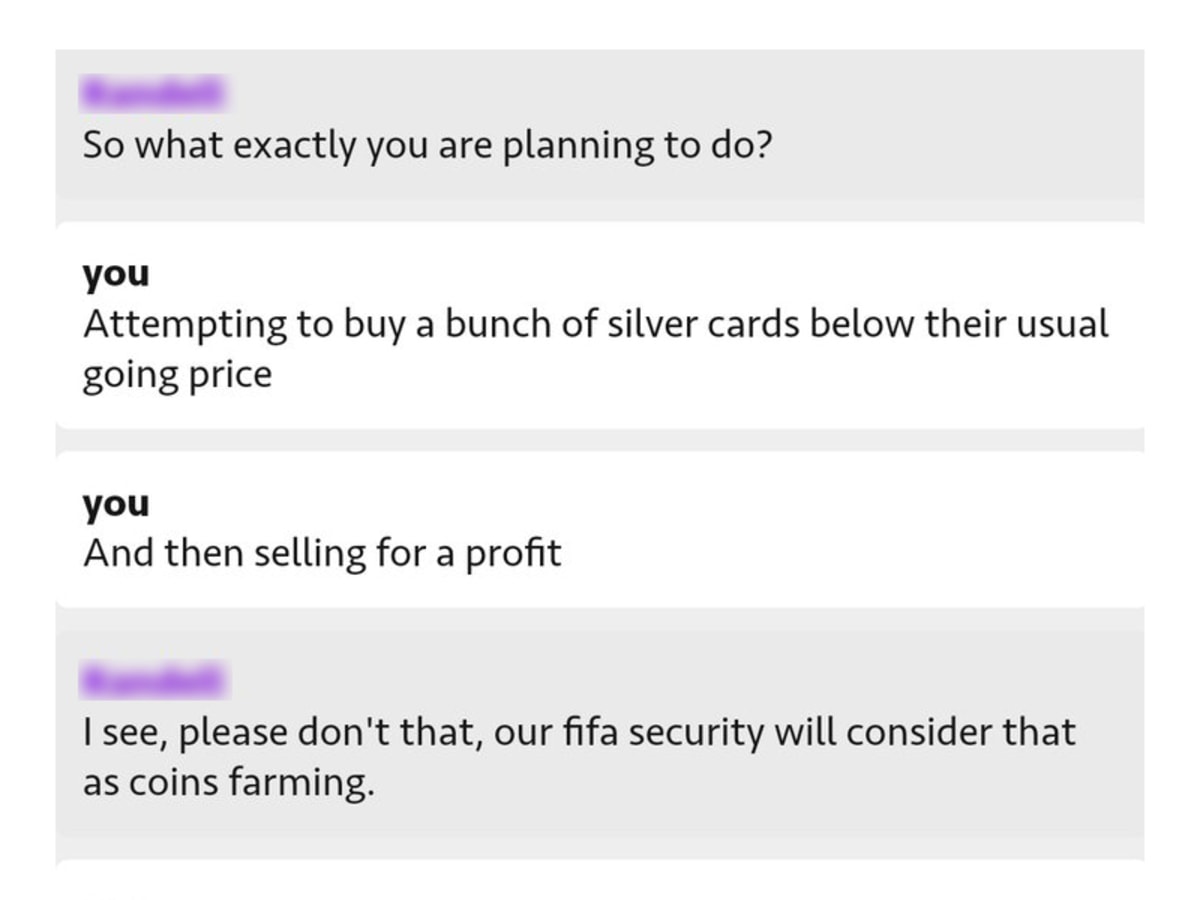
Task: Click the "you" label above the profit message
Action: click(116, 503)
